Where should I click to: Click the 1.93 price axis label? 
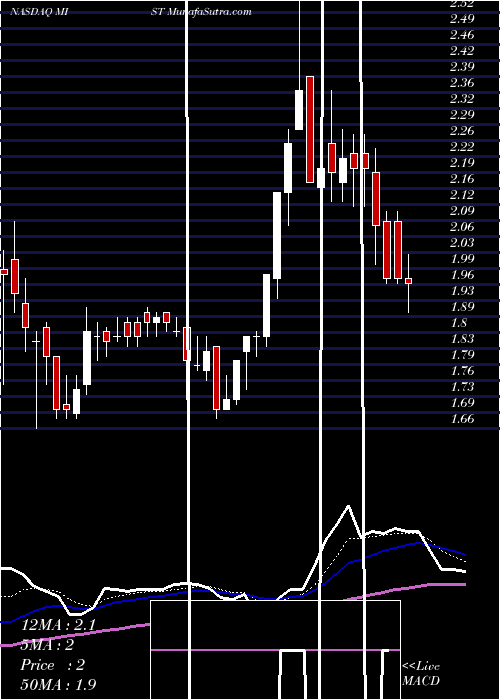coord(462,291)
